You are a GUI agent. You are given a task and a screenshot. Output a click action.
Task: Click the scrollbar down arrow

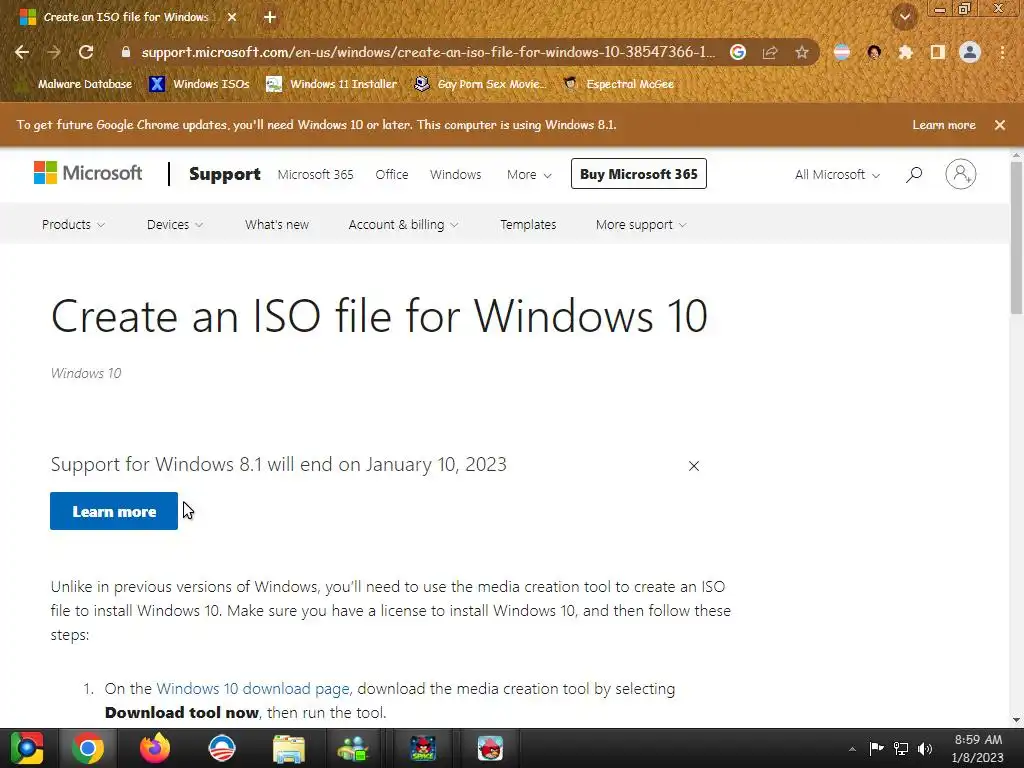[x=1016, y=720]
